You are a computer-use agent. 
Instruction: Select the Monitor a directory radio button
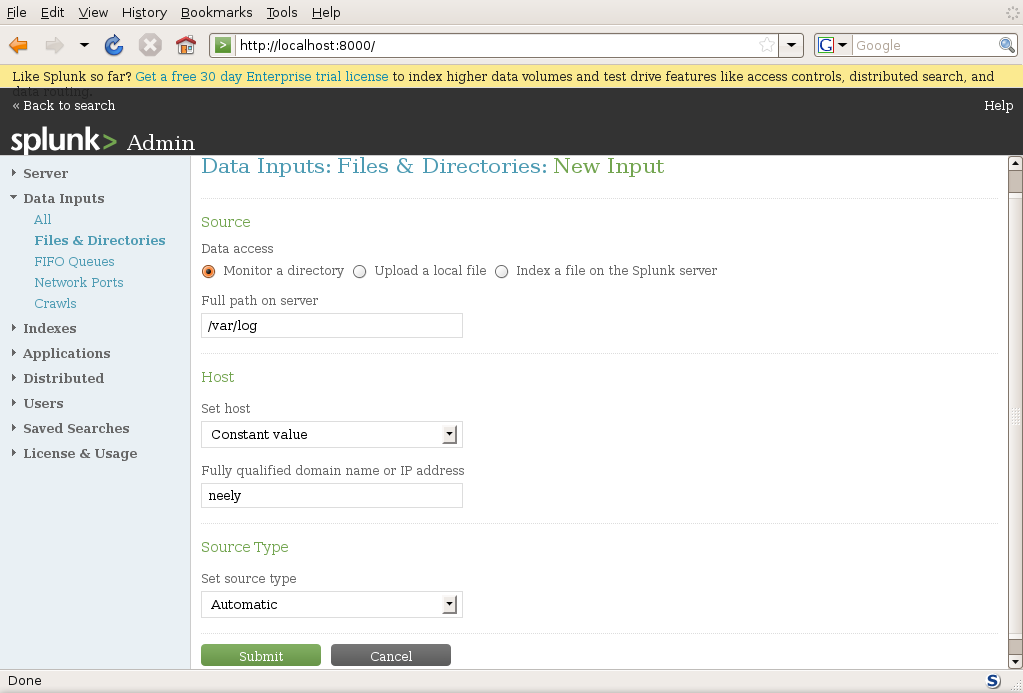[208, 271]
